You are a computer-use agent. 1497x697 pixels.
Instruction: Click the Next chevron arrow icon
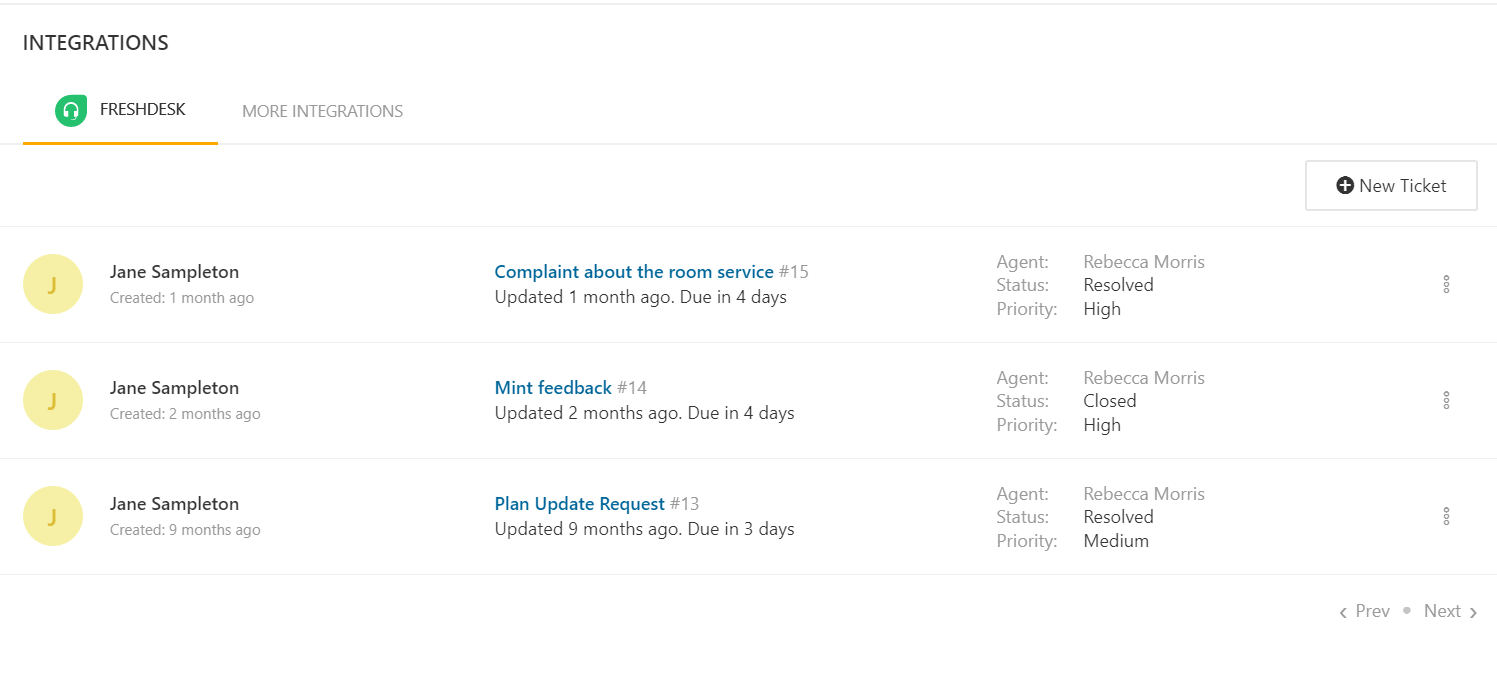1473,612
